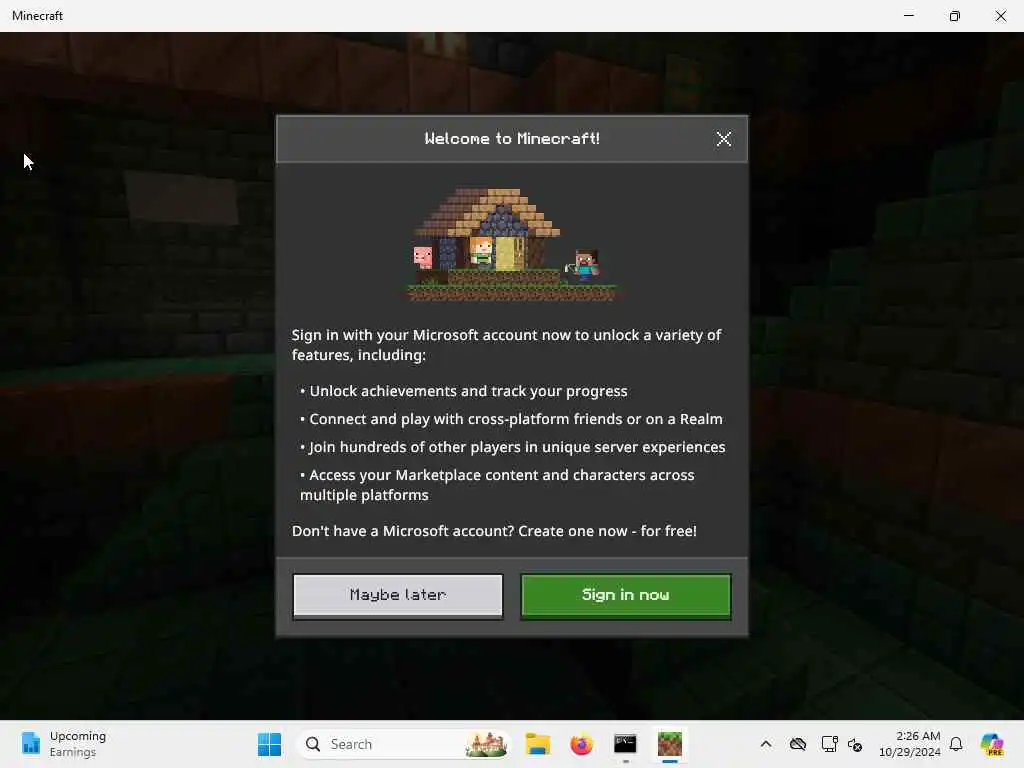Viewport: 1024px width, 768px height.
Task: Launch Firefox from the taskbar
Action: pos(581,744)
